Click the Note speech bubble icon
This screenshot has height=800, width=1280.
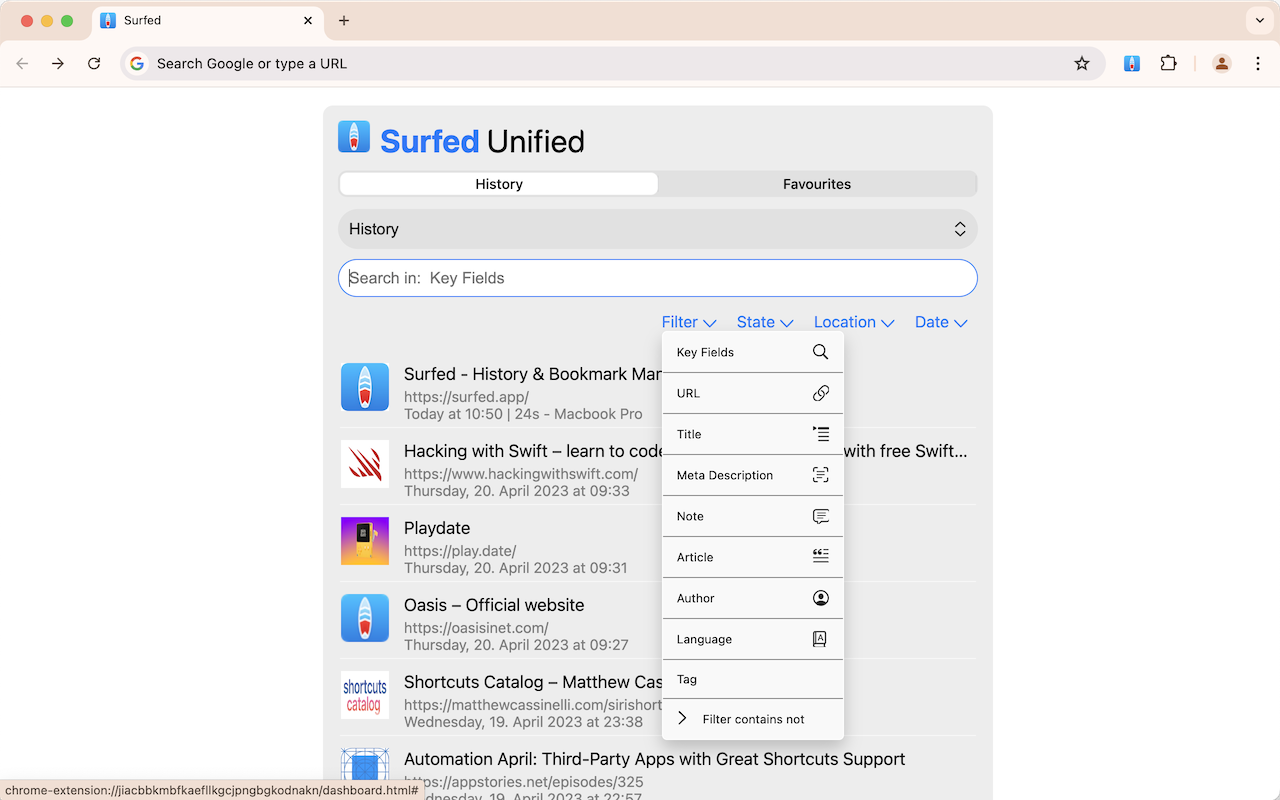(820, 516)
